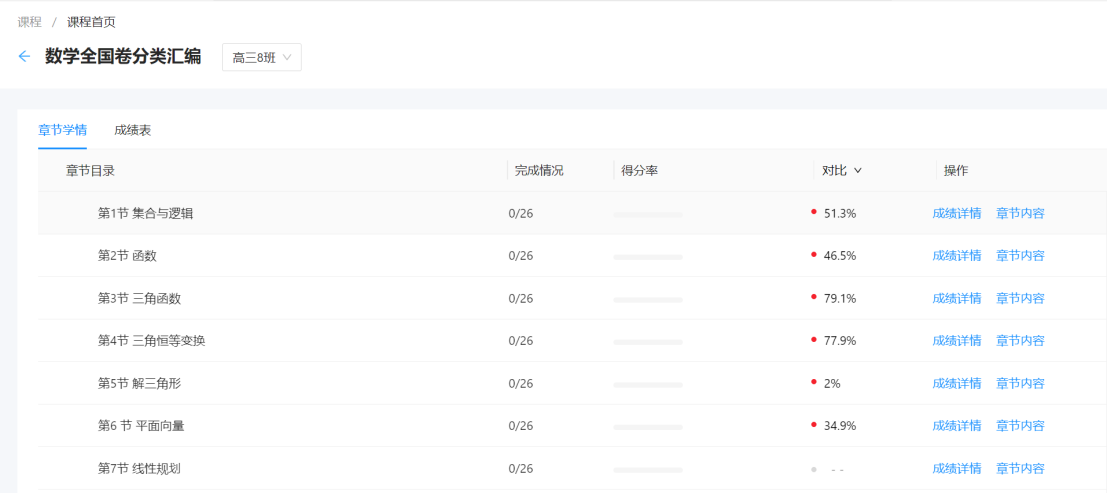Open 成绩详情 for 第2节 函数
The height and width of the screenshot is (493, 1107).
957,256
